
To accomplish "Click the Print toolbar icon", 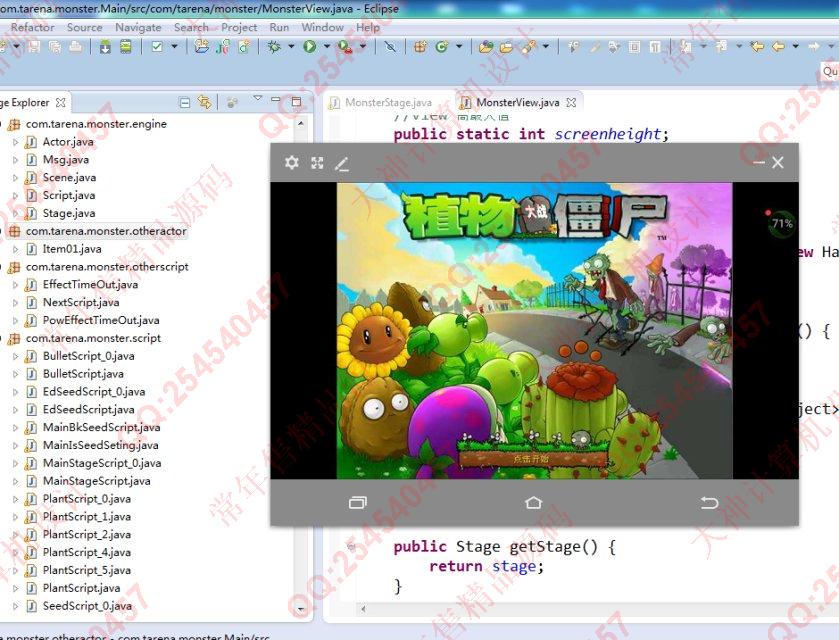I will [x=75, y=47].
